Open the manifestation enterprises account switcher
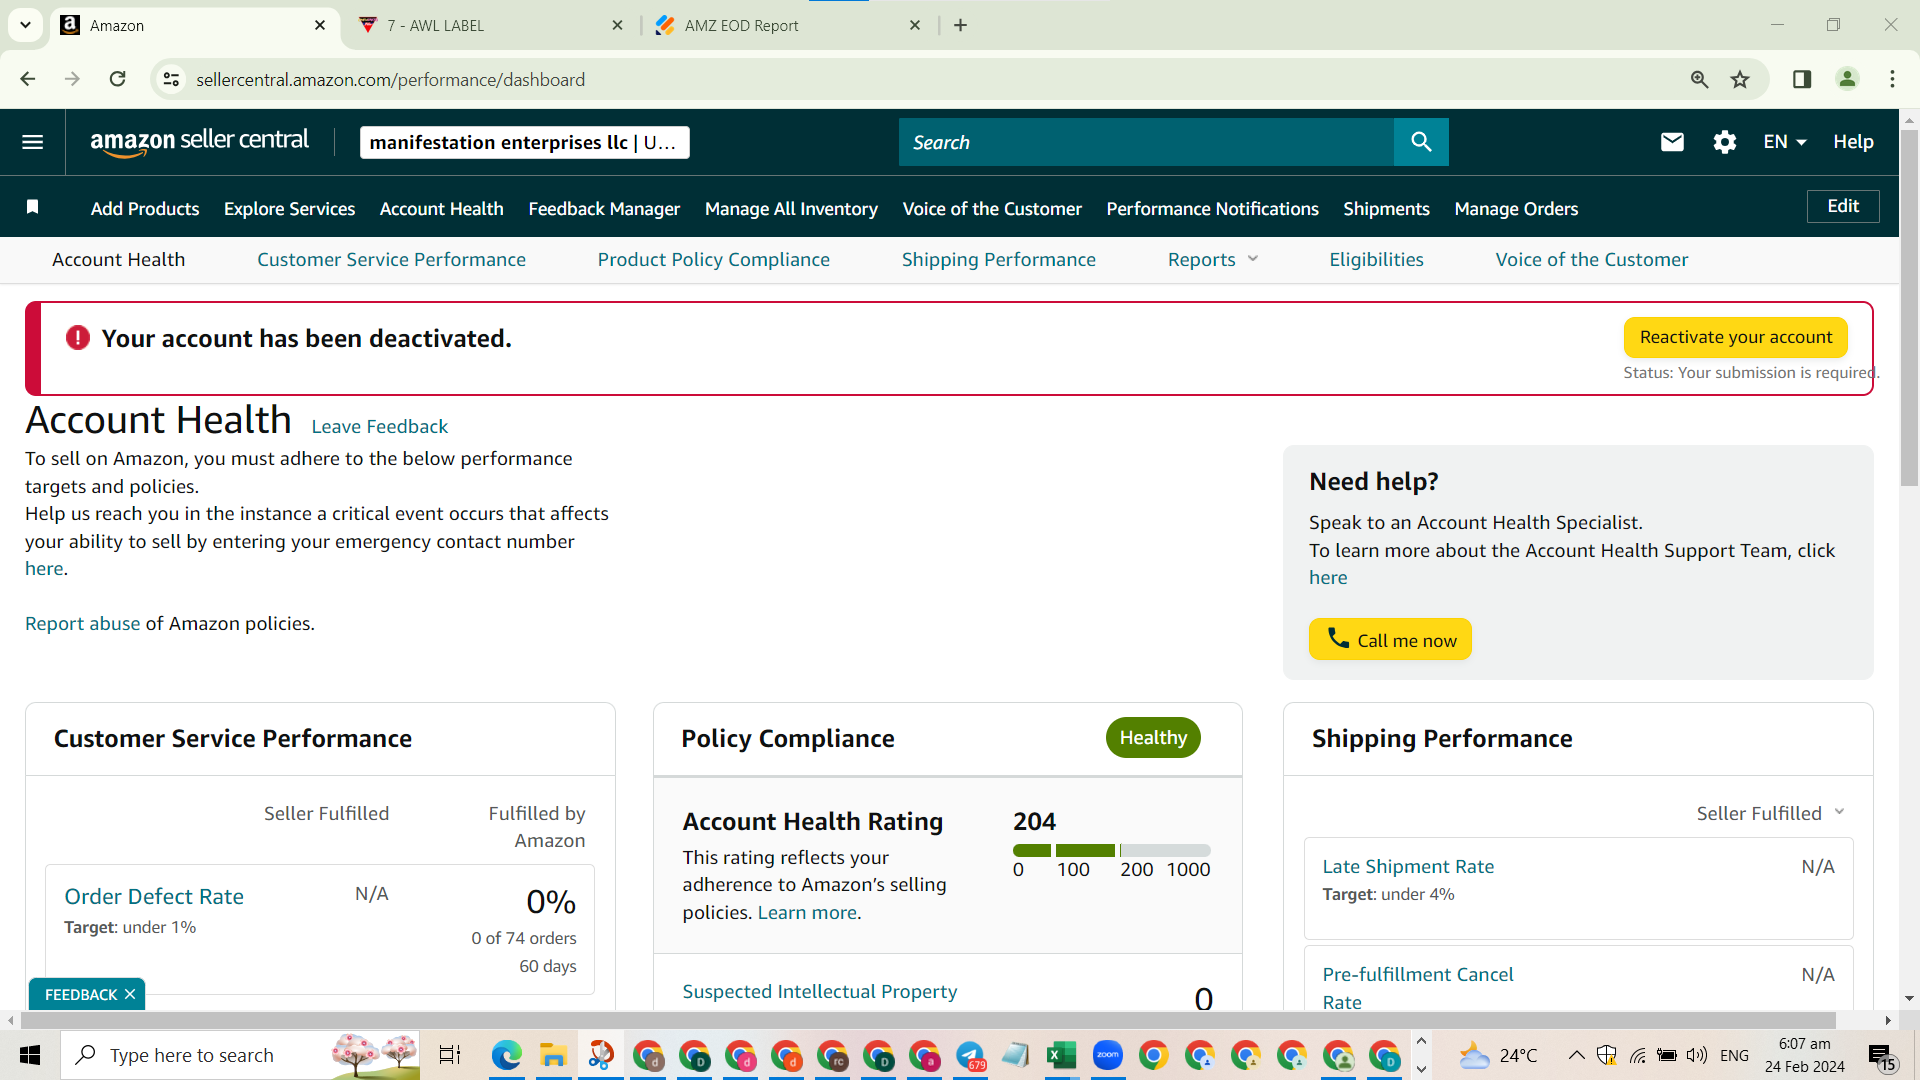The width and height of the screenshot is (1920, 1080). point(524,142)
